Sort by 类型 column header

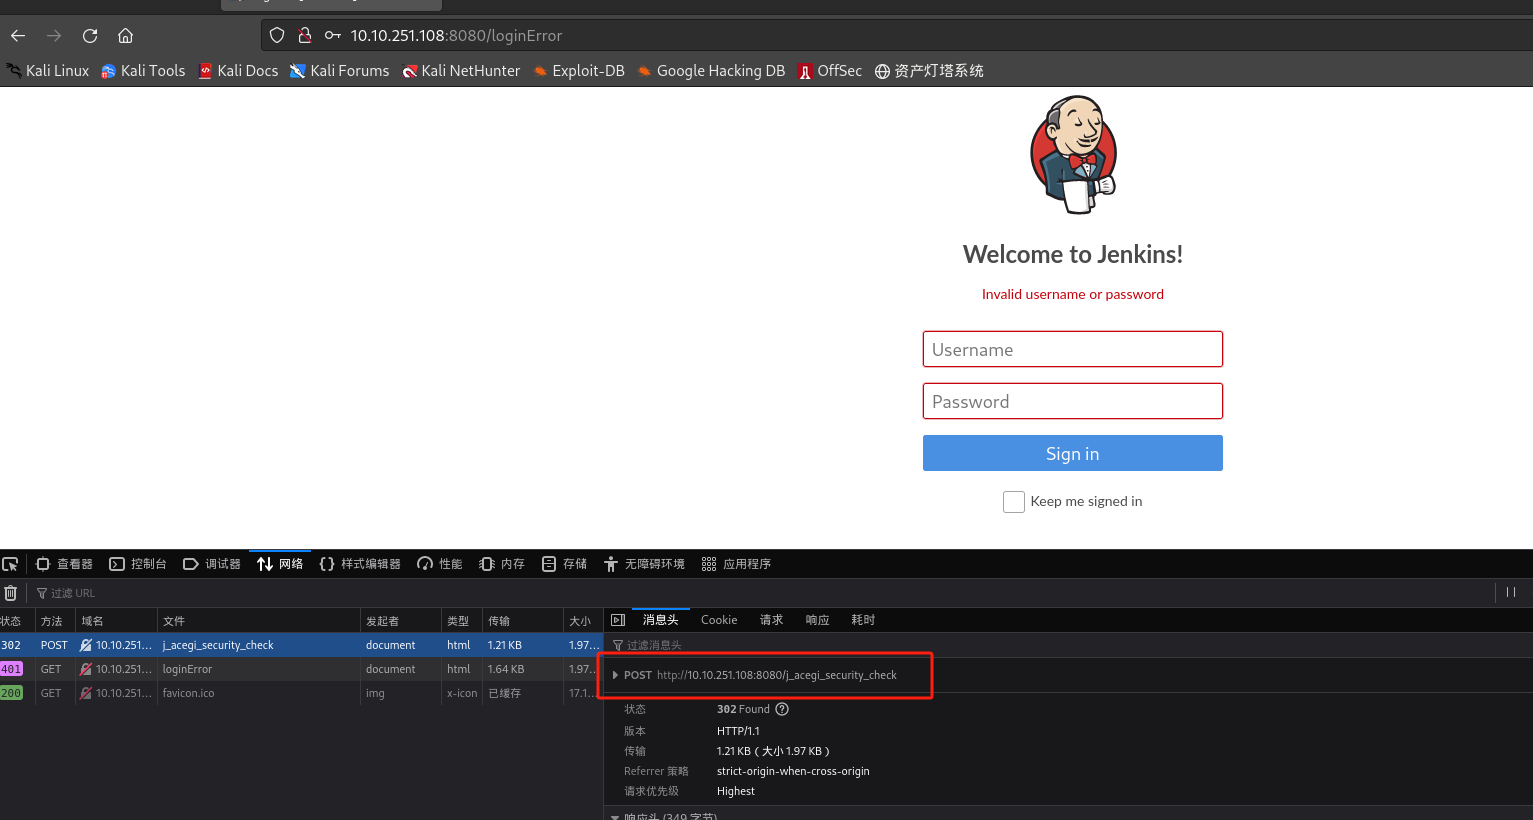[x=462, y=621]
